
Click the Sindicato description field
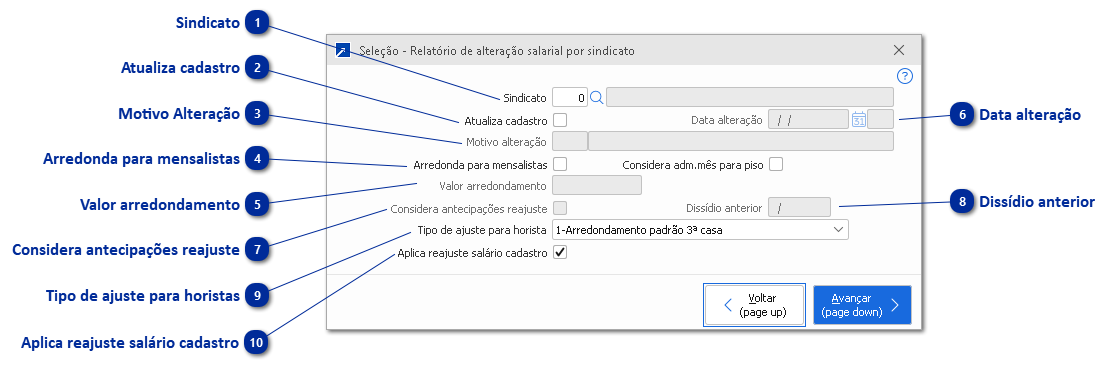(750, 98)
